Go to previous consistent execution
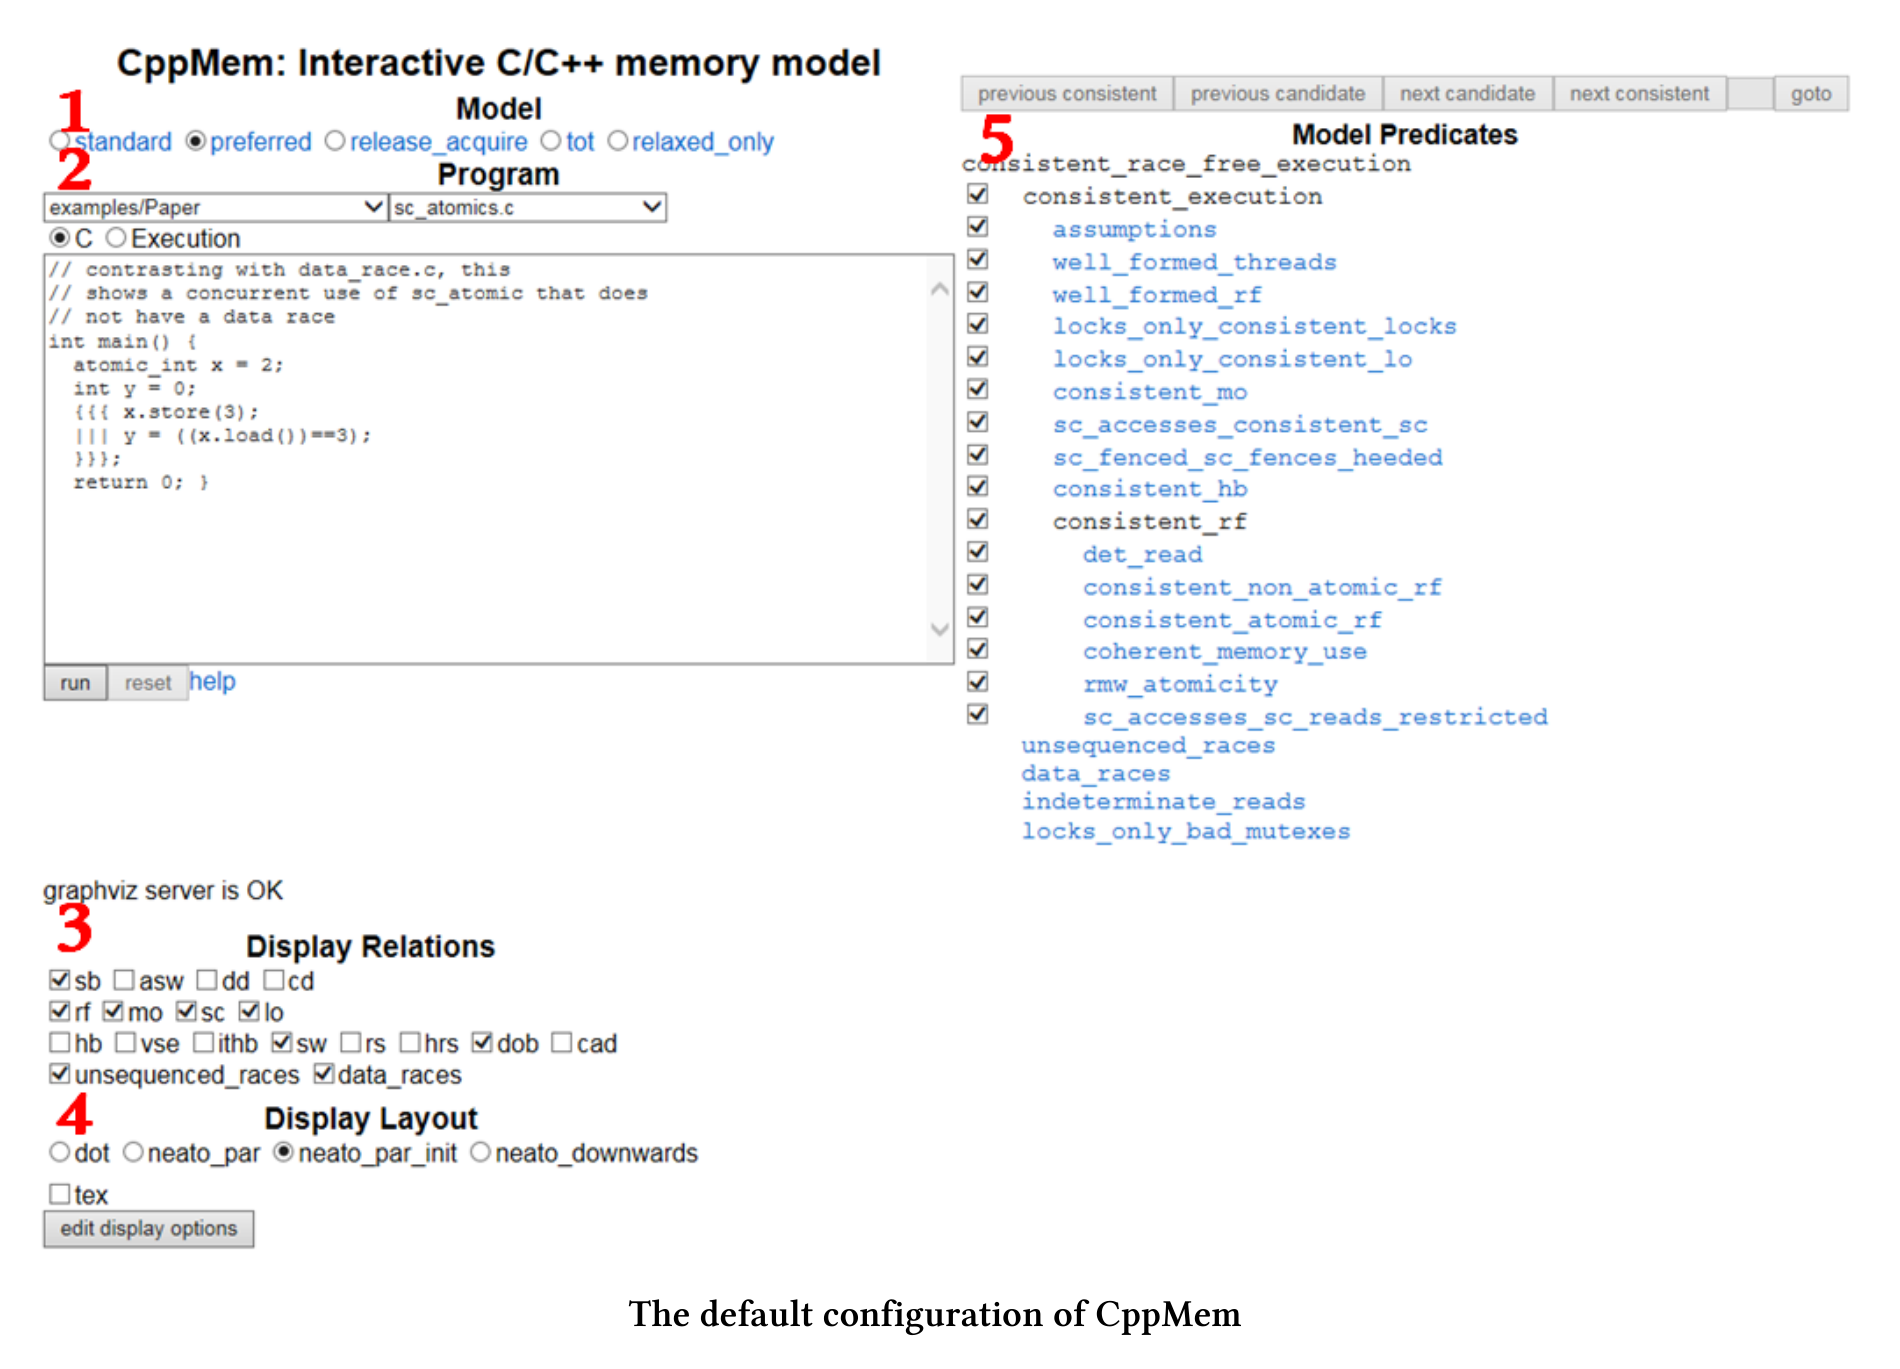 tap(1067, 93)
